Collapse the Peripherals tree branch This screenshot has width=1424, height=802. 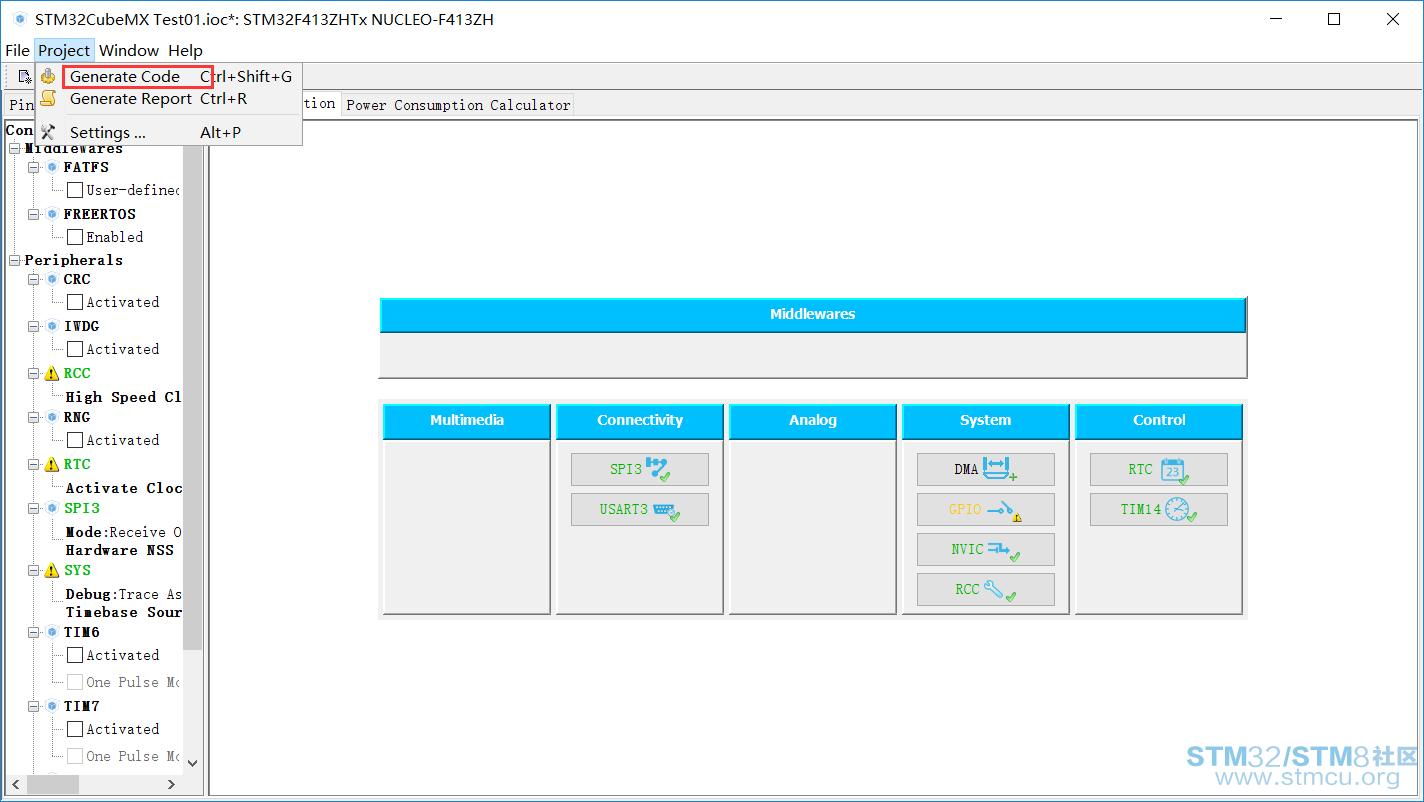click(x=15, y=260)
